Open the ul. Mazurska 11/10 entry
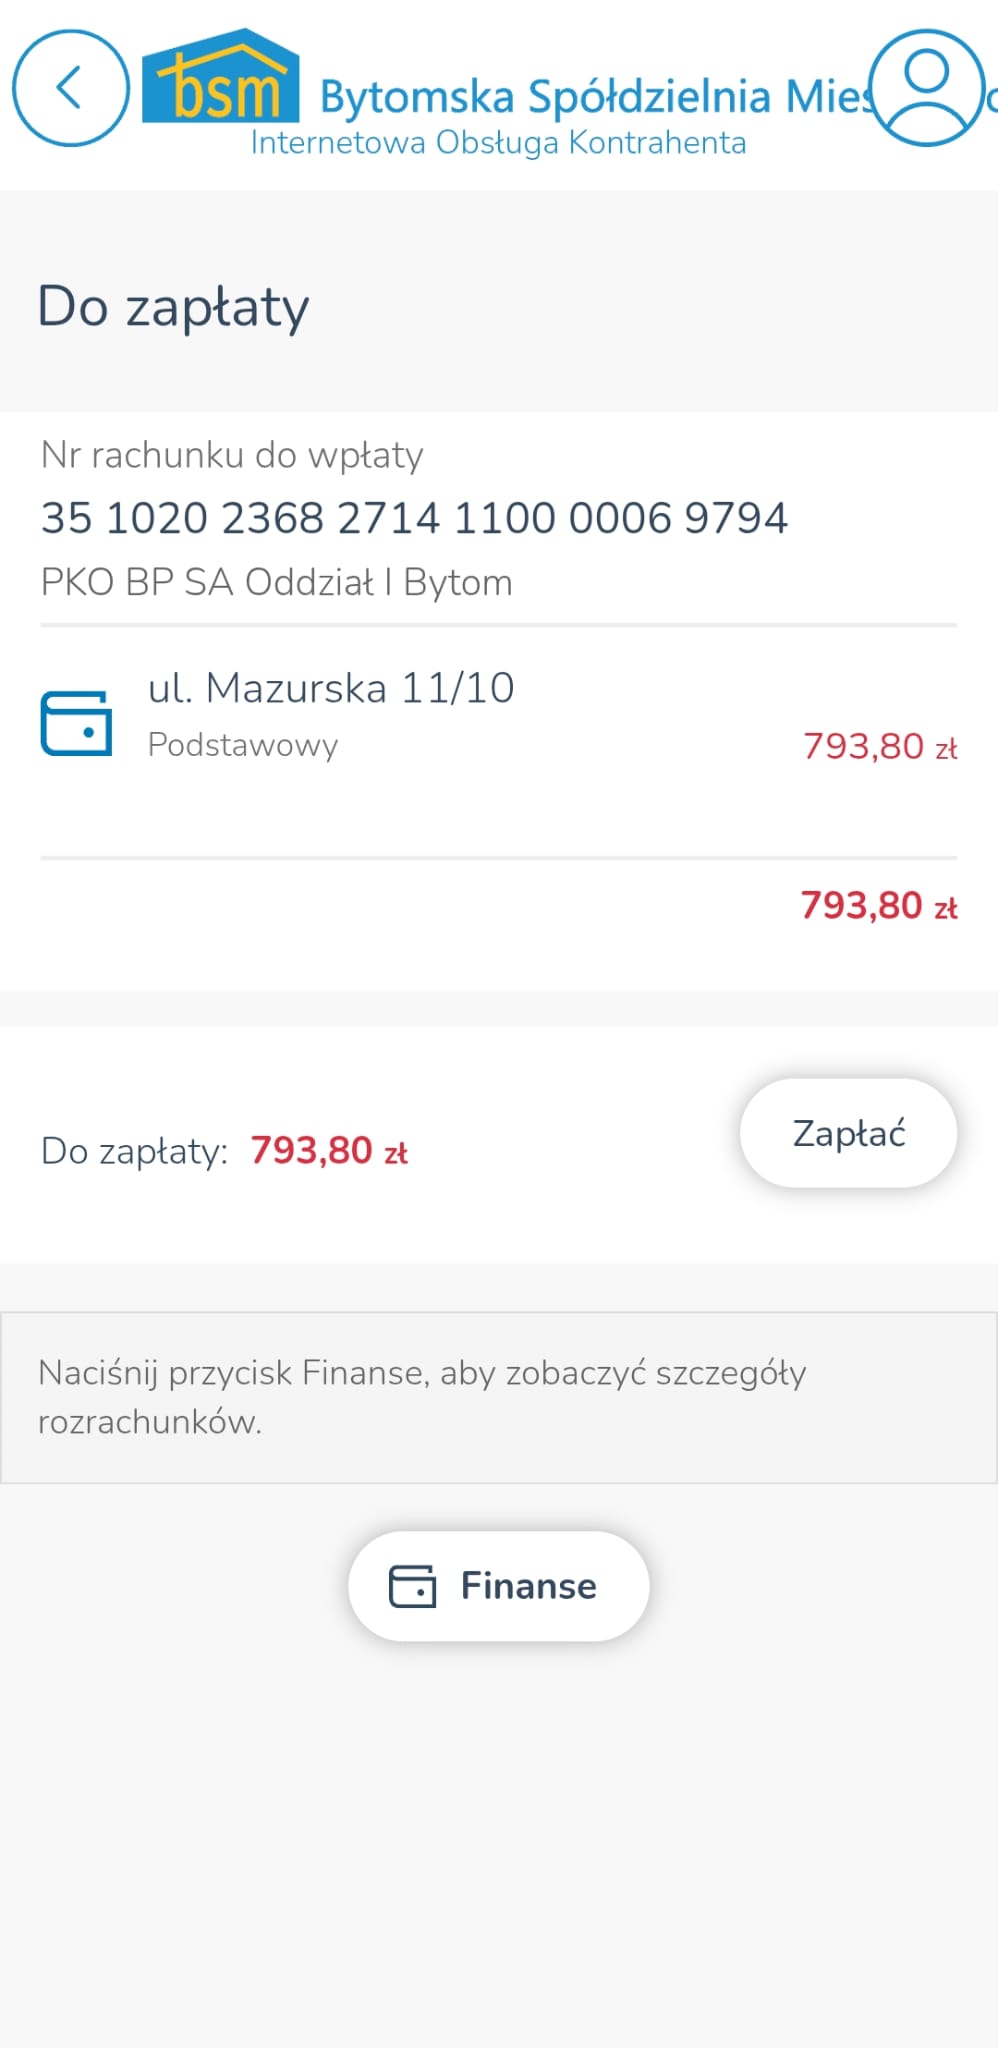This screenshot has width=998, height=2048. click(x=331, y=688)
